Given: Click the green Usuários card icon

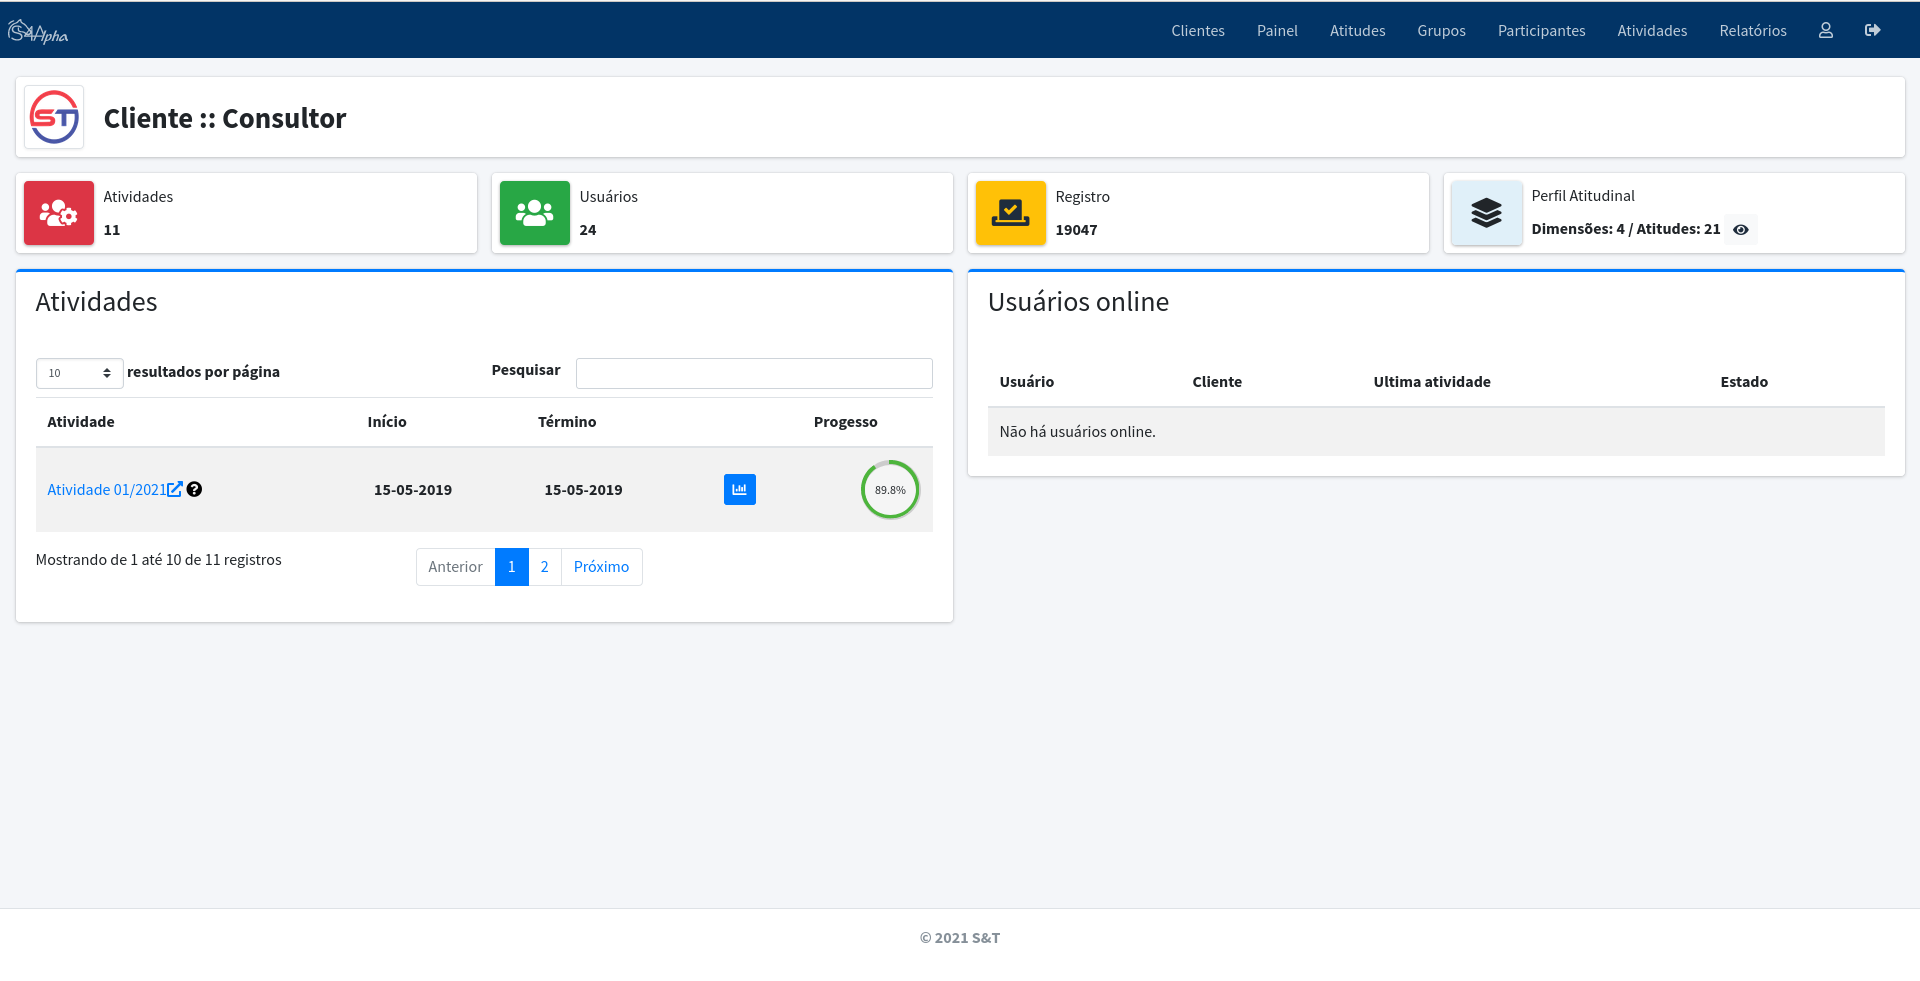Looking at the screenshot, I should click(535, 213).
